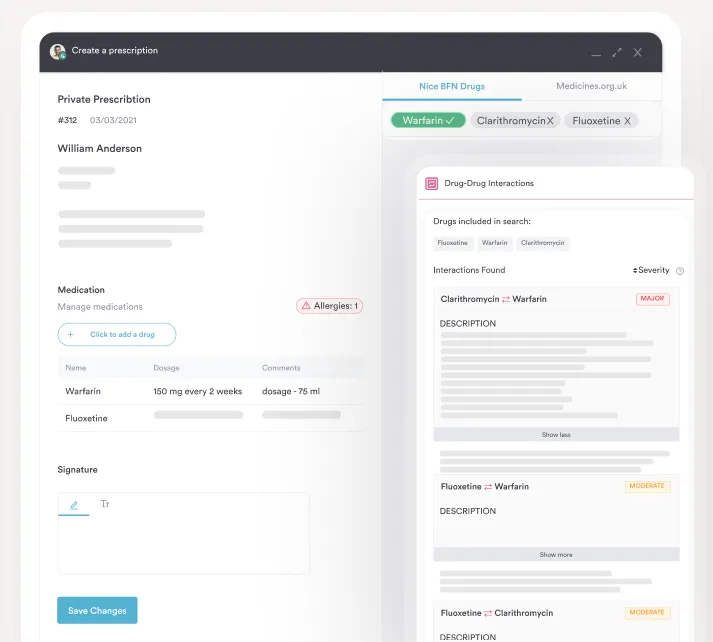Click the severity help info icon

pos(680,271)
